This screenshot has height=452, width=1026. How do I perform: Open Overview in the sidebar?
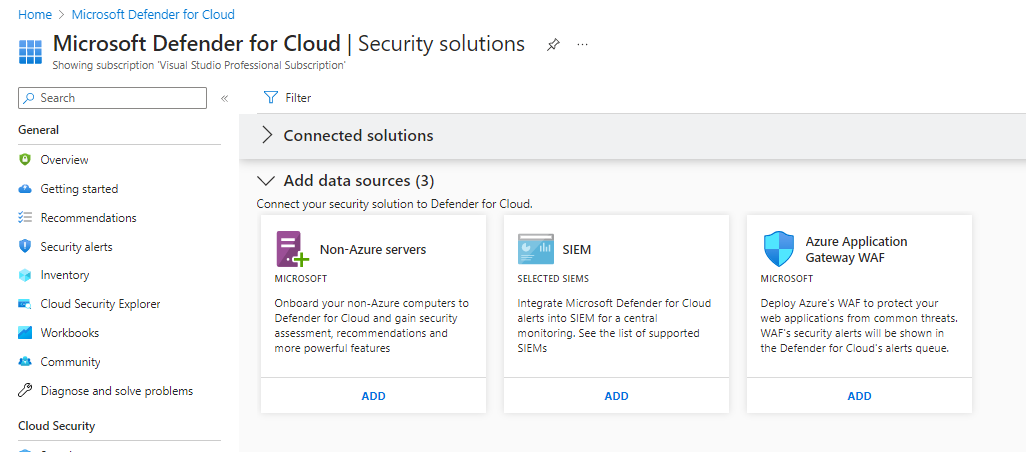(x=64, y=160)
